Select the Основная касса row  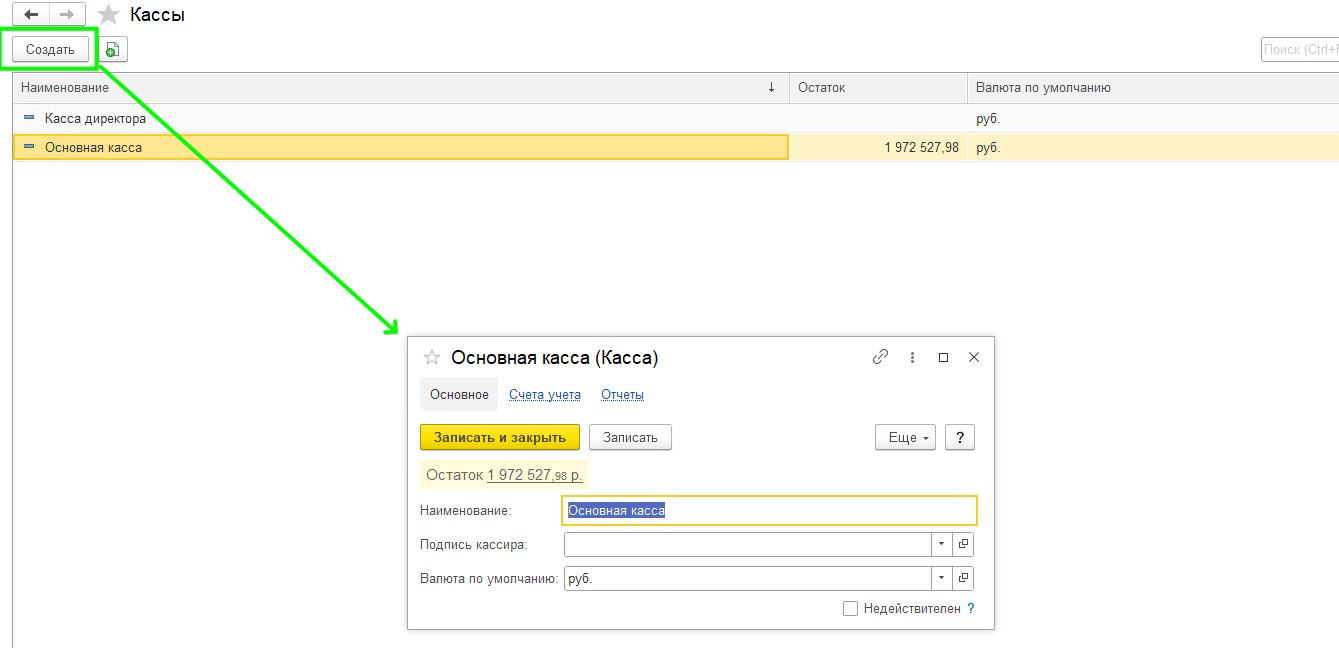point(676,147)
